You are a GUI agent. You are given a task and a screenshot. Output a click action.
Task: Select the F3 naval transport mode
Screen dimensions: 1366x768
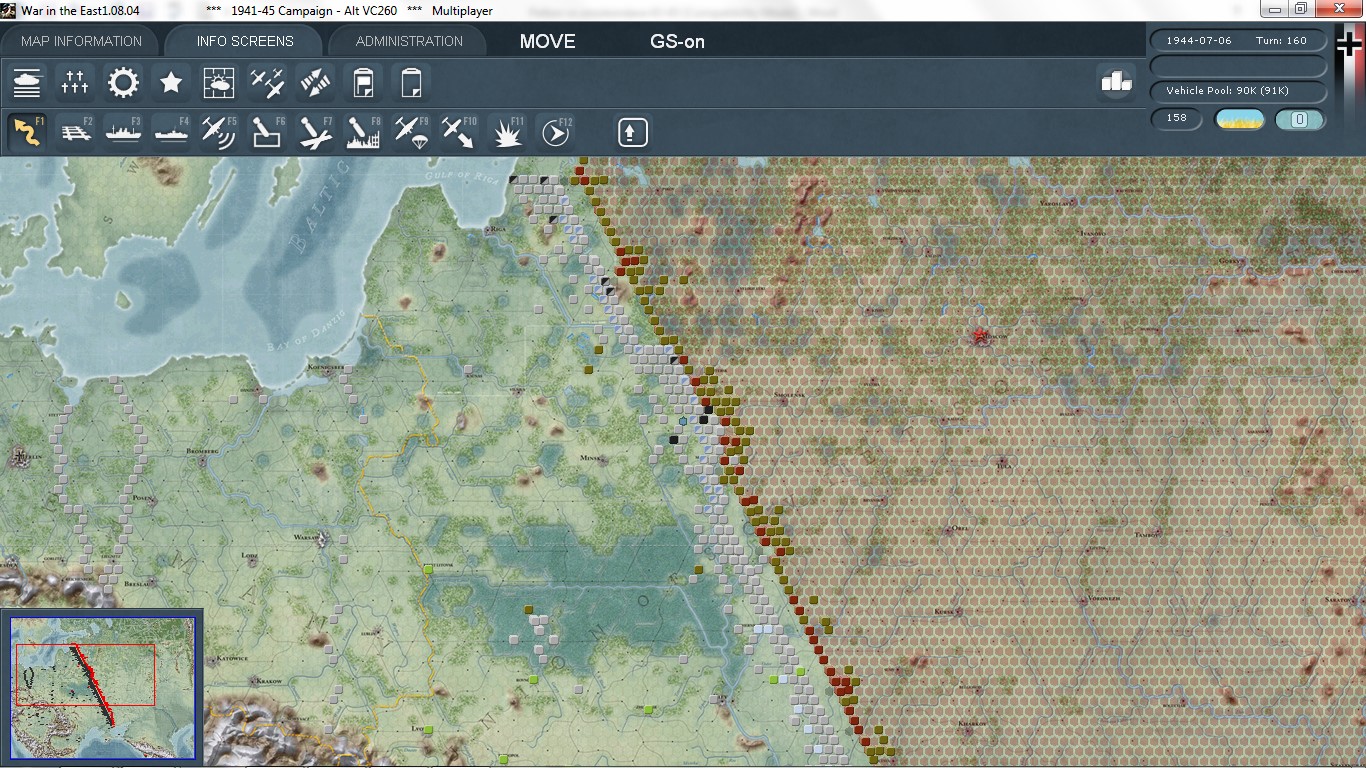pyautogui.click(x=123, y=132)
